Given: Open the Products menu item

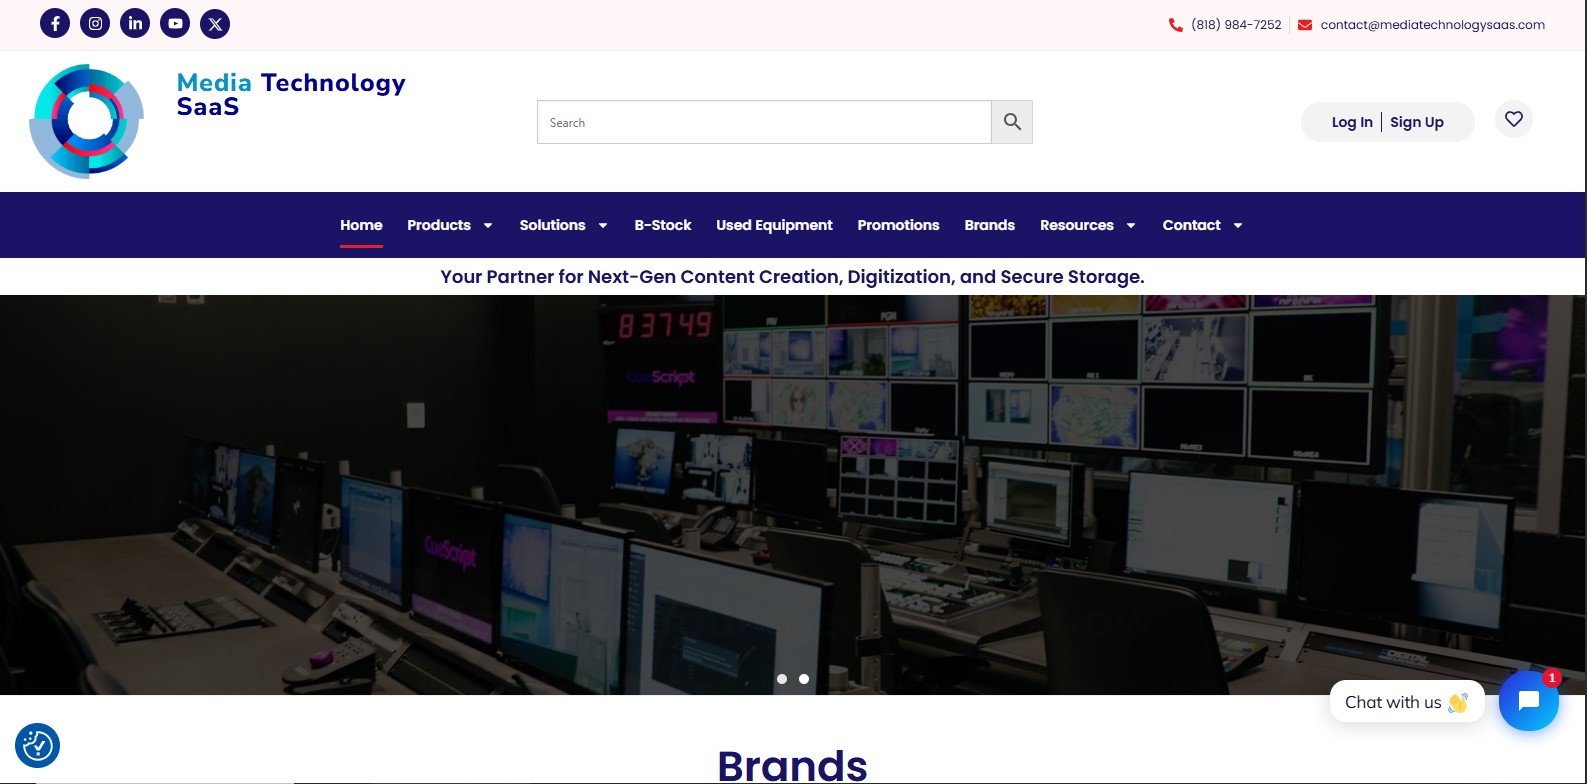Looking at the screenshot, I should point(439,225).
